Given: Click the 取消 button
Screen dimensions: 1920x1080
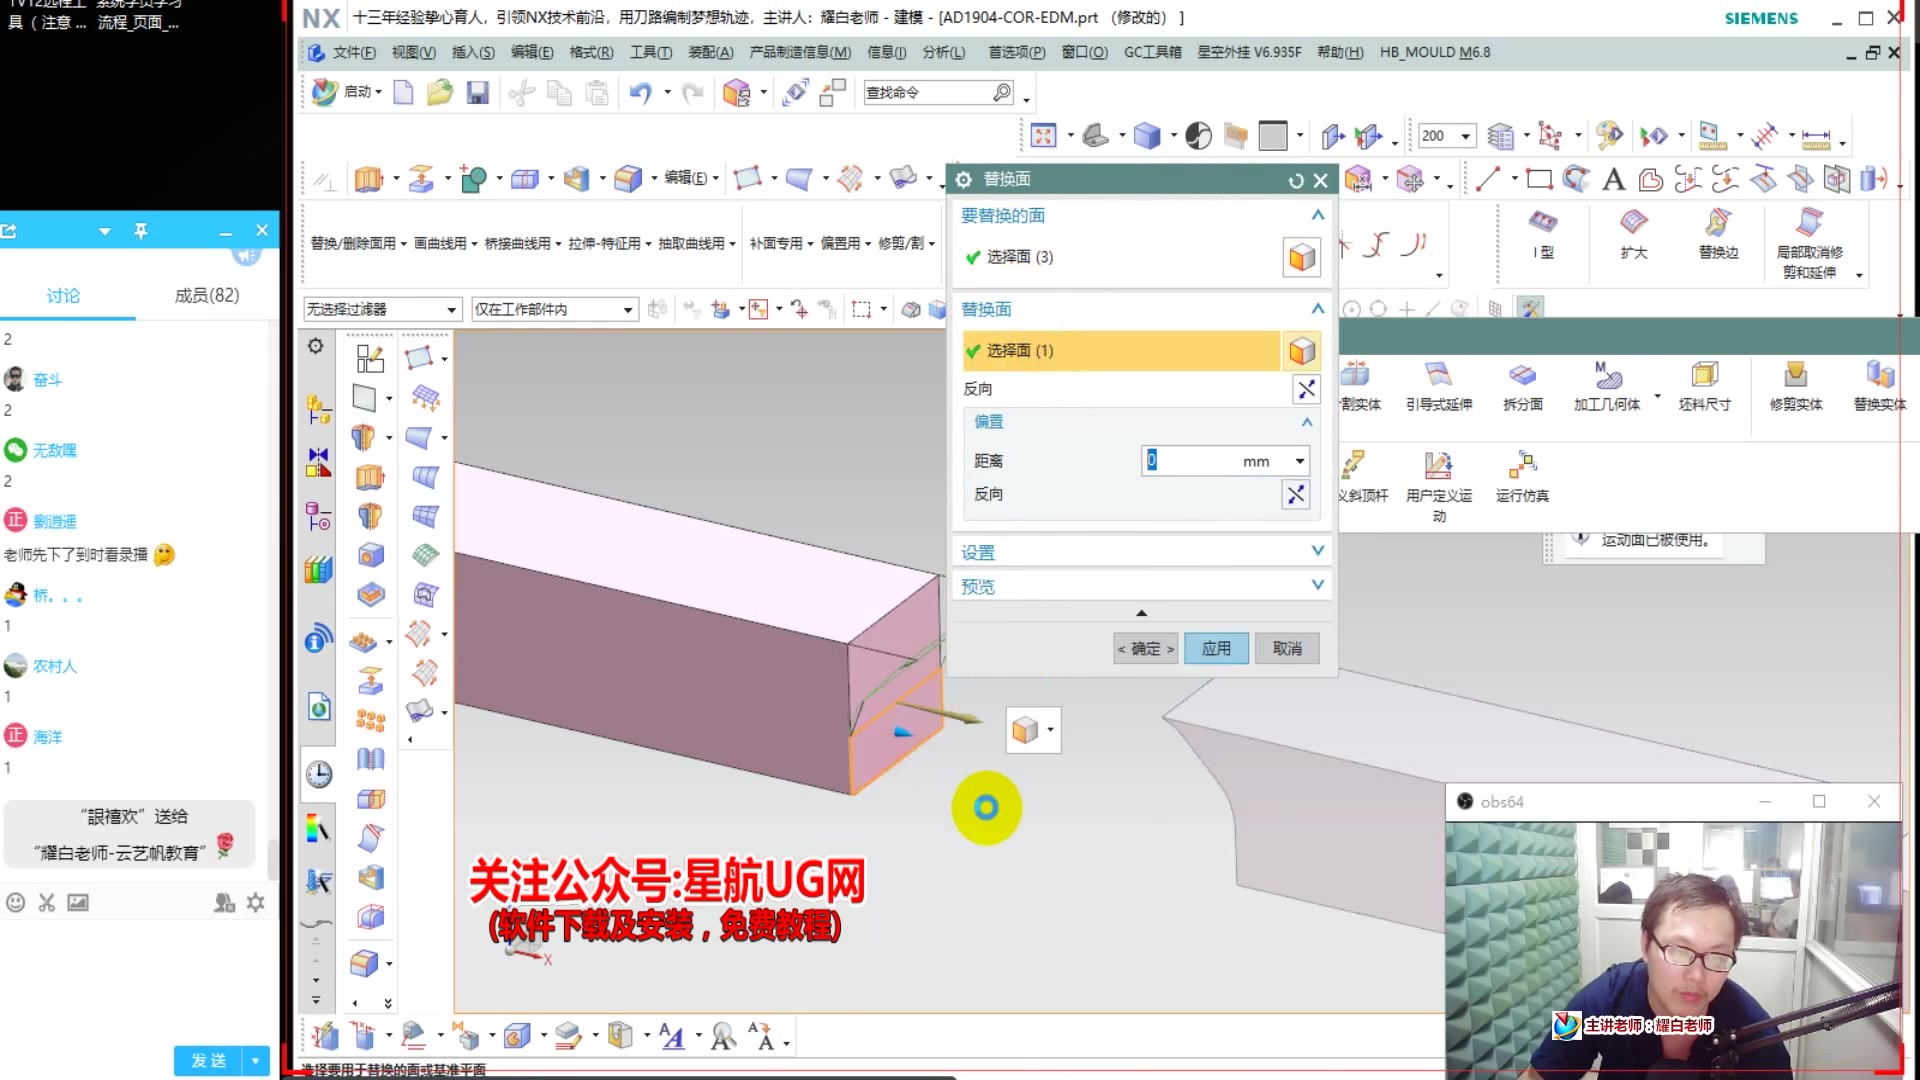Looking at the screenshot, I should (x=1287, y=648).
